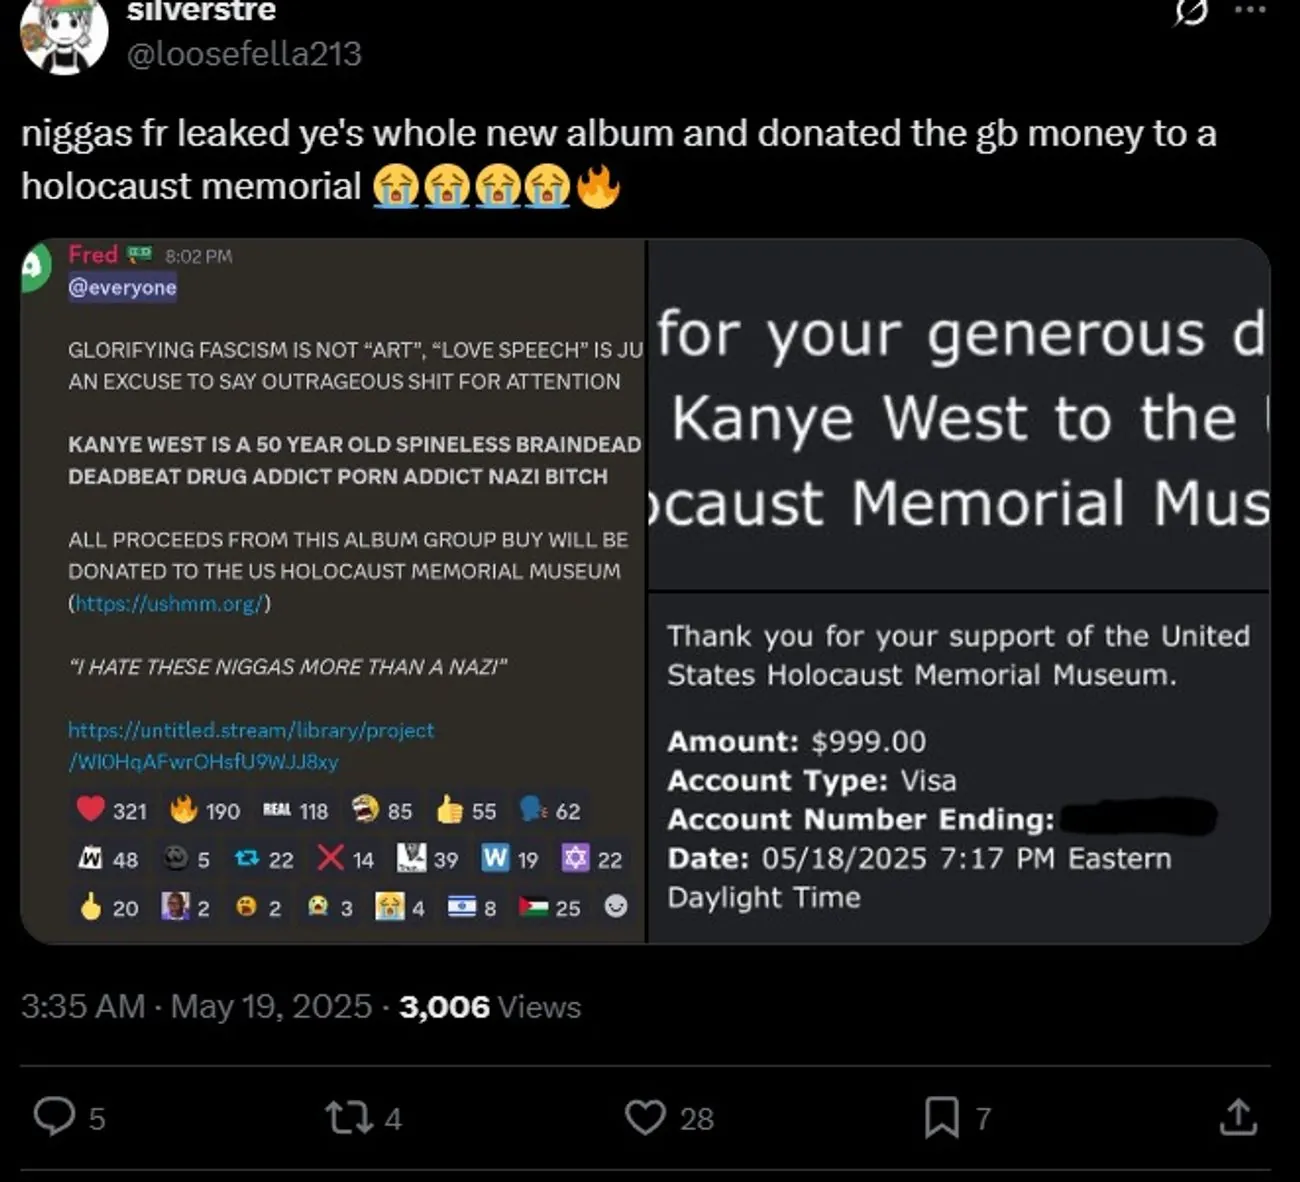This screenshot has height=1182, width=1300.
Task: Open the three-dot more options menu
Action: tap(1250, 10)
